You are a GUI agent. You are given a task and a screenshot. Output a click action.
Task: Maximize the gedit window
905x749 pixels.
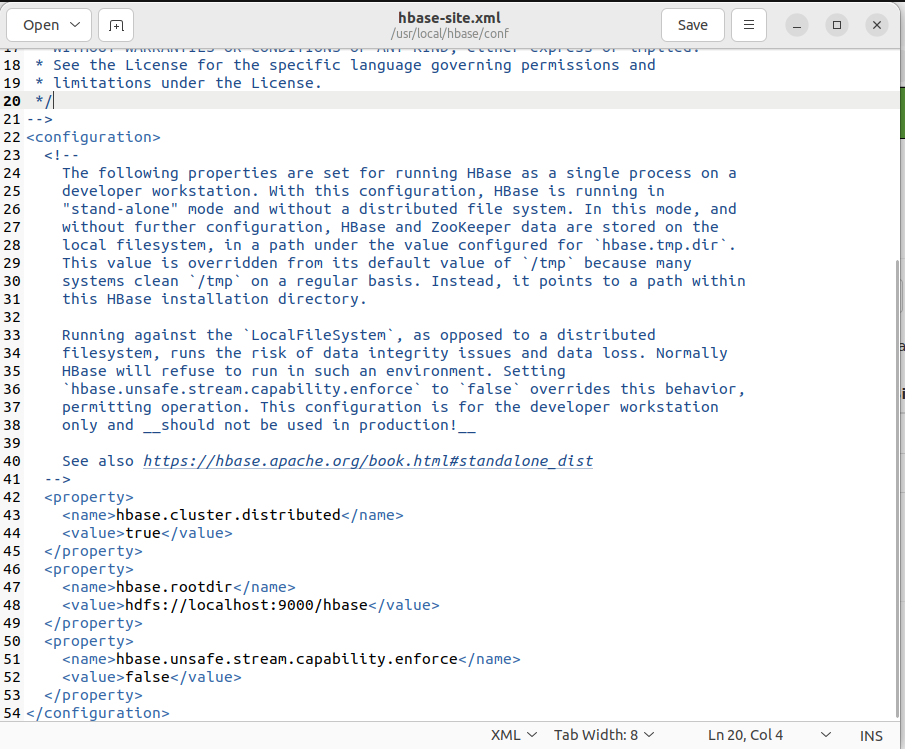(x=836, y=25)
